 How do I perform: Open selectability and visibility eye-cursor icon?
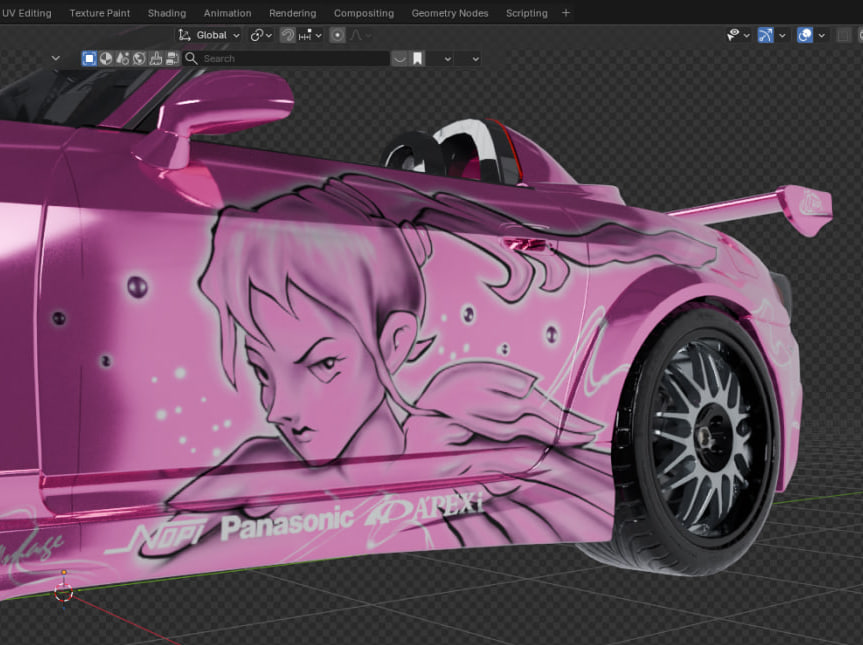[733, 35]
